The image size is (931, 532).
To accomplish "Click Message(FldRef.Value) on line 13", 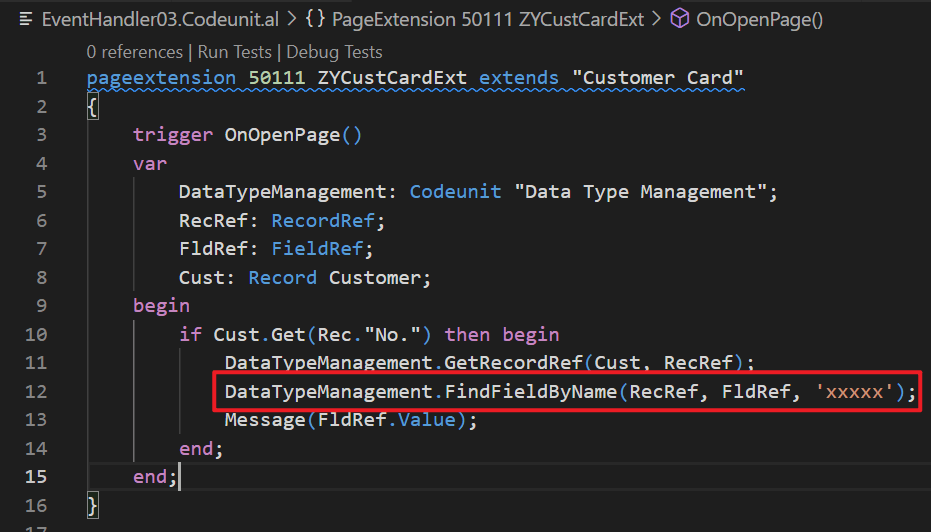I will (x=346, y=420).
